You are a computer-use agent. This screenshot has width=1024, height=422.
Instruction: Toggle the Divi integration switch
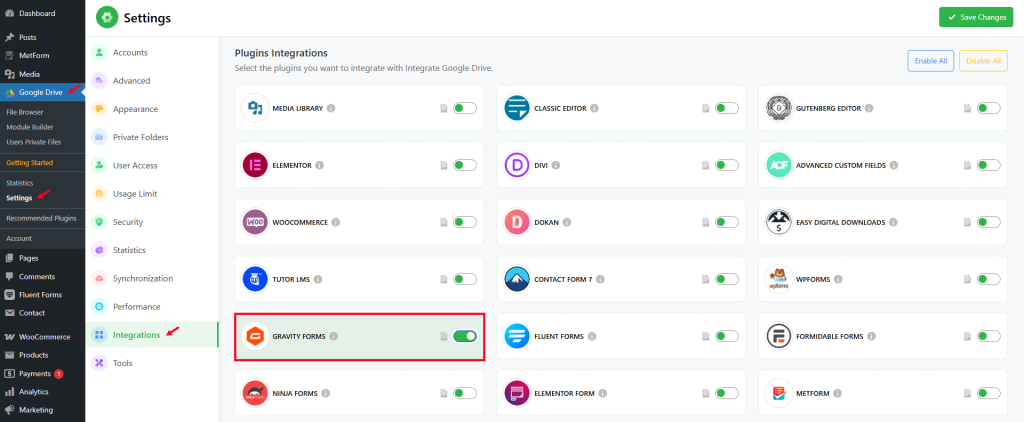(727, 165)
